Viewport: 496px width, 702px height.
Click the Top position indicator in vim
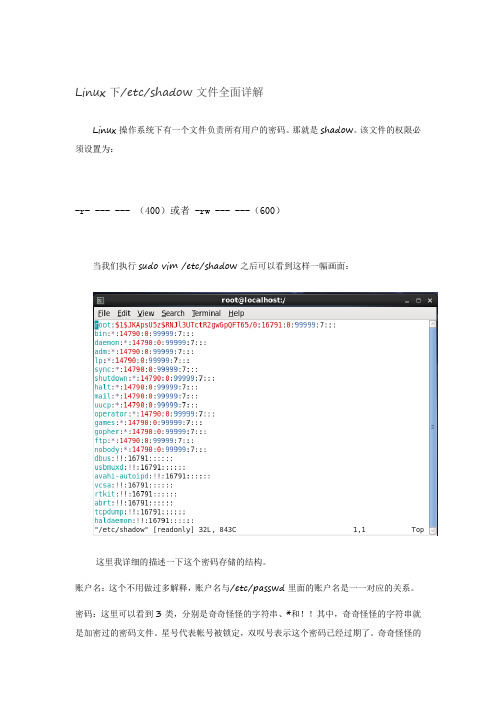[417, 530]
